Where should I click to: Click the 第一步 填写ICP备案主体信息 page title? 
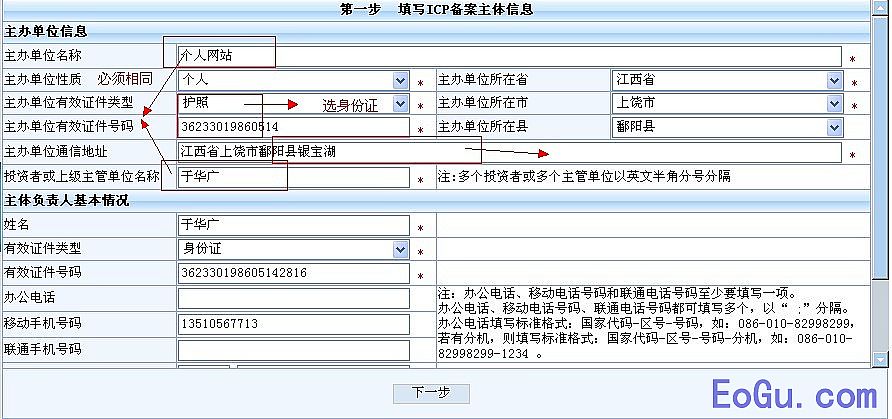(x=436, y=9)
